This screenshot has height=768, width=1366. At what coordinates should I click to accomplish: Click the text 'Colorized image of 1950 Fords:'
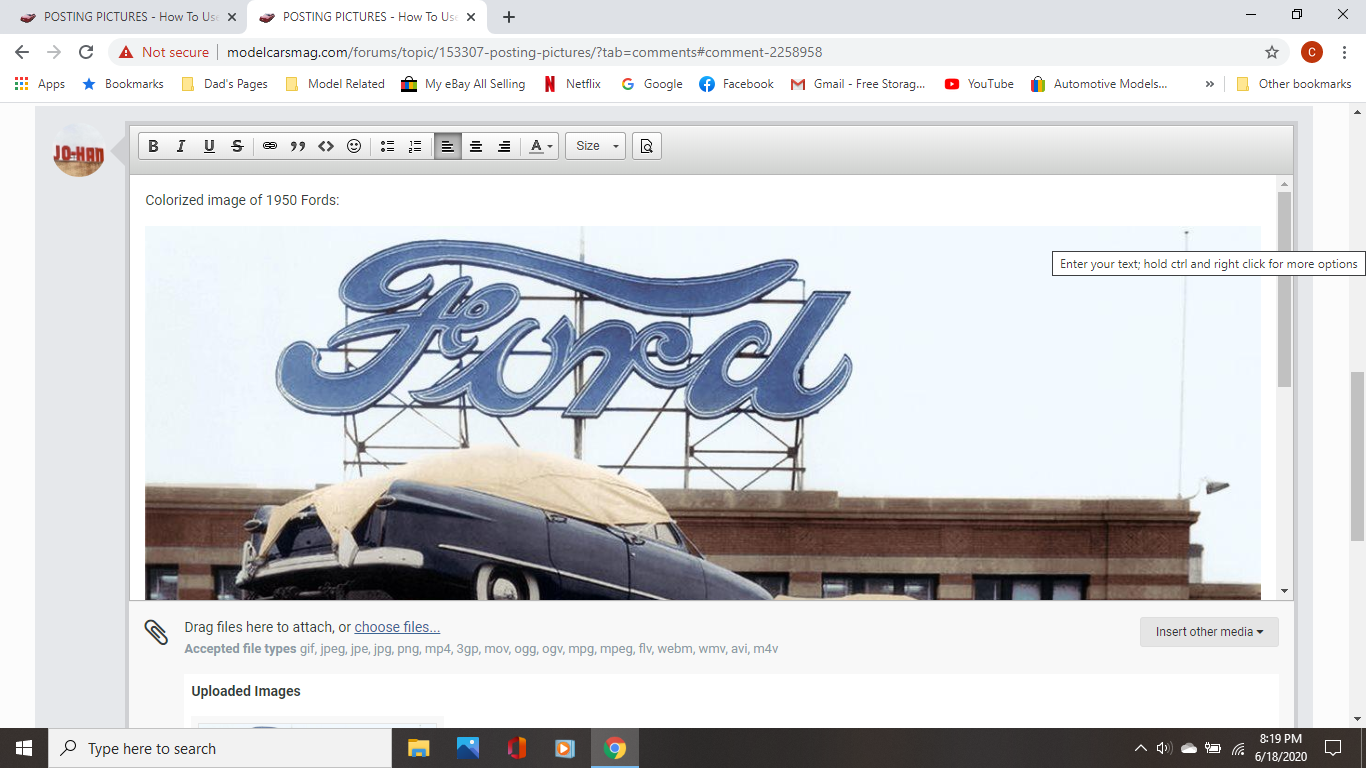click(242, 200)
